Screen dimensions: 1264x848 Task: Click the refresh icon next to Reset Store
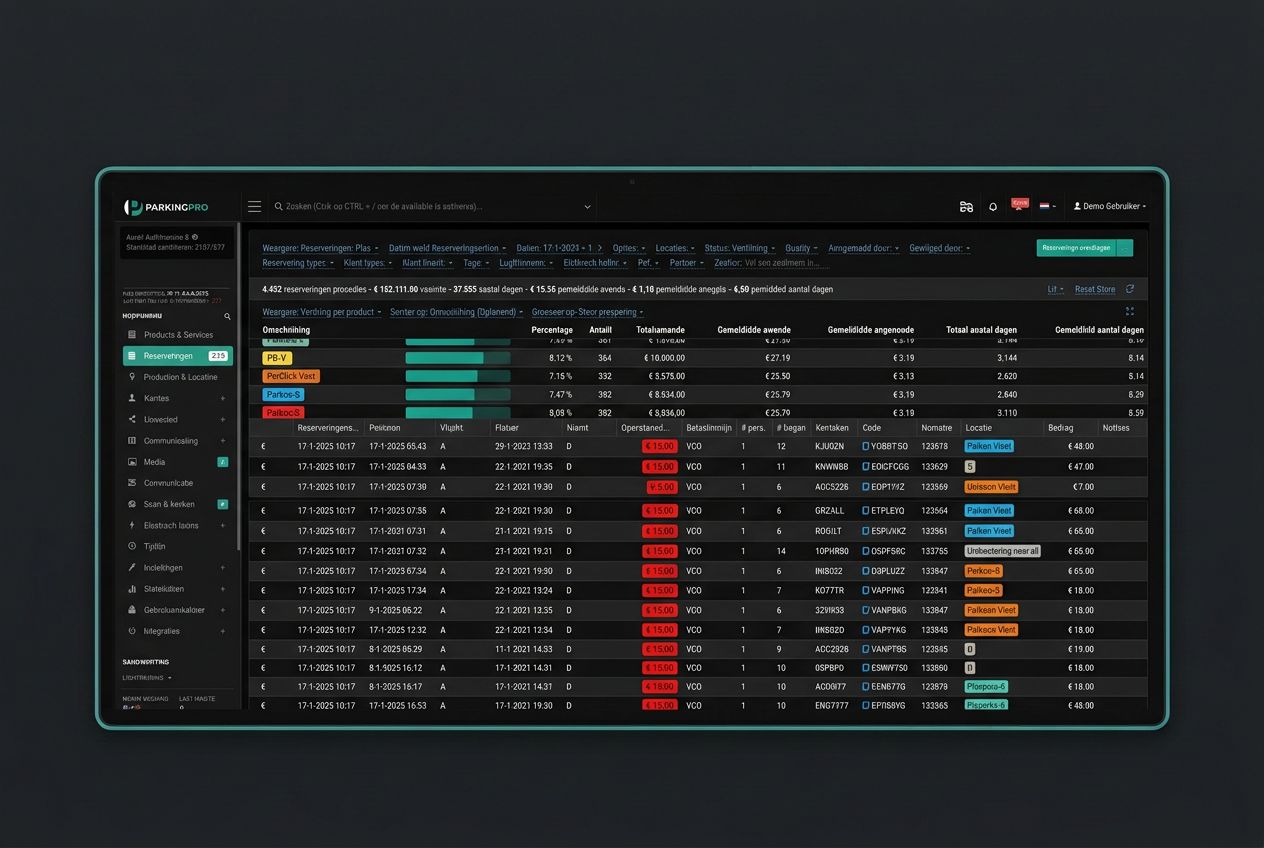coord(1130,289)
